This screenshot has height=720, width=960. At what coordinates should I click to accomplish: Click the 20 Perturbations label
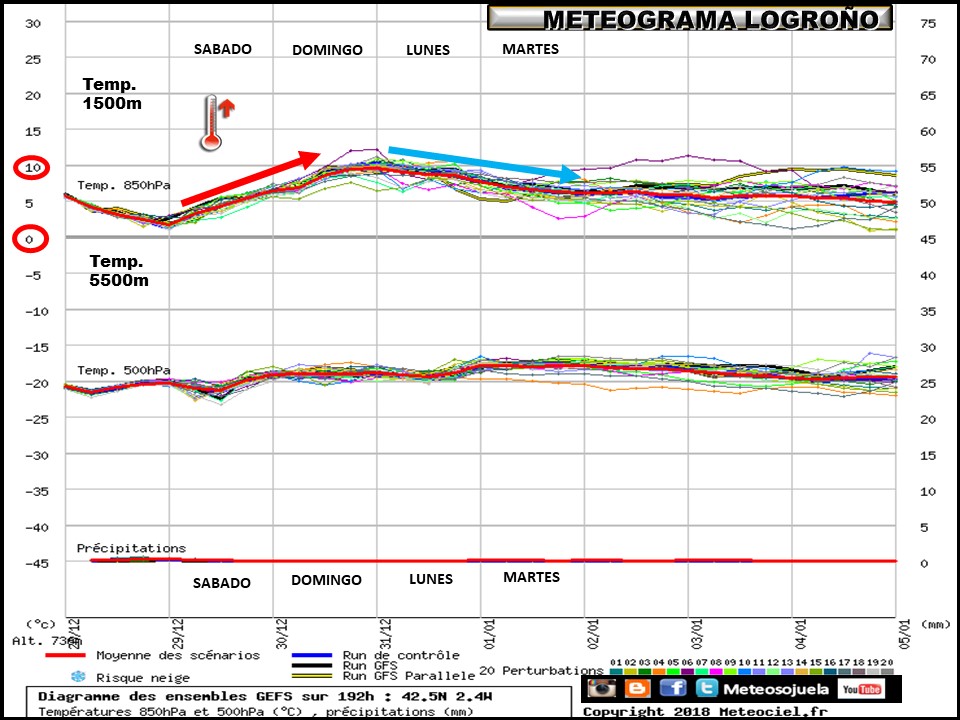coord(541,671)
